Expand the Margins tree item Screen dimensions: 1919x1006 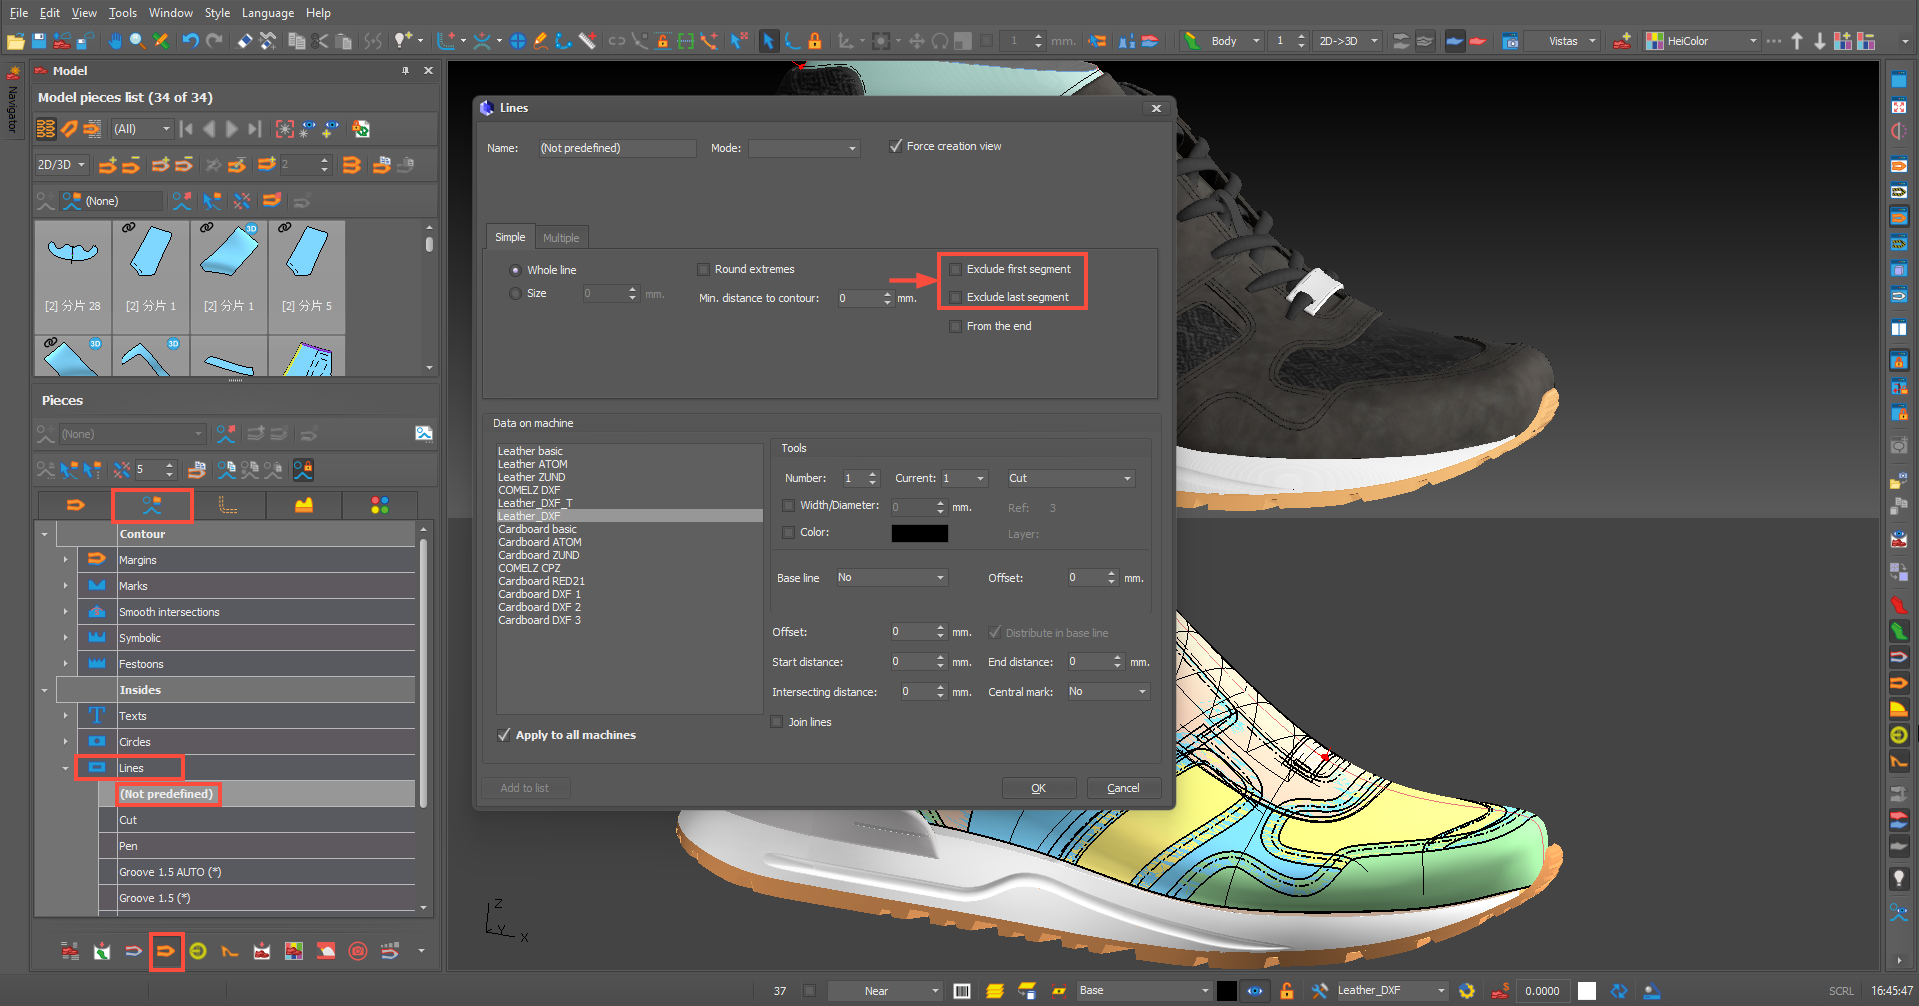click(66, 560)
